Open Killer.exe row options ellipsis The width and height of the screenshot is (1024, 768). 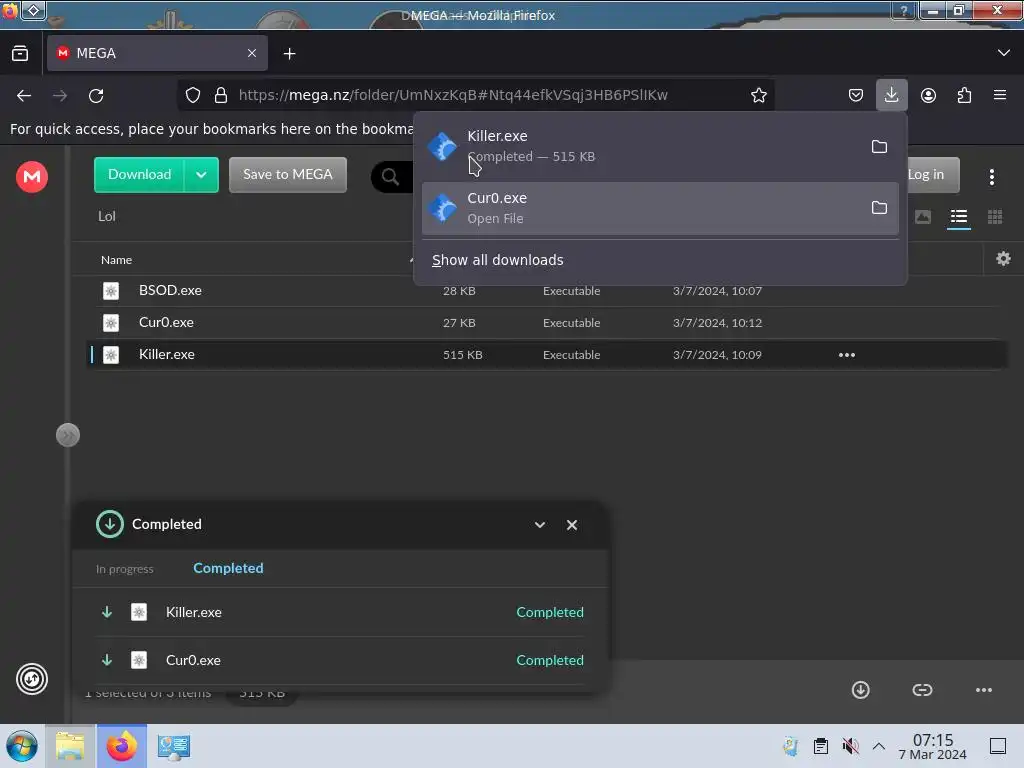(846, 355)
